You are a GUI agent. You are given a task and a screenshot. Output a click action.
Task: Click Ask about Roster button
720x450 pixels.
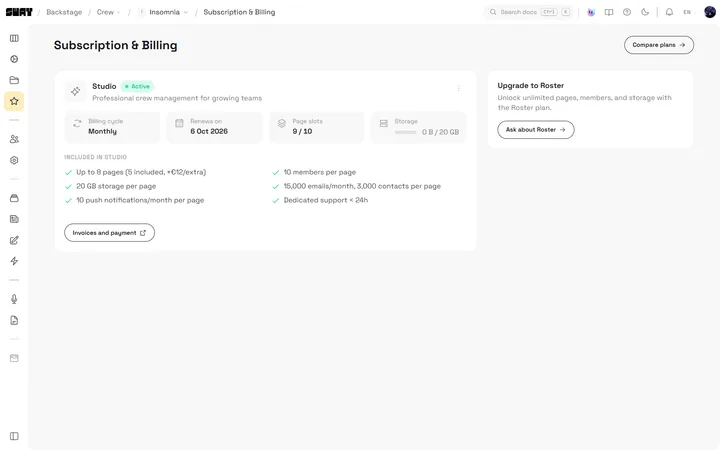536,129
